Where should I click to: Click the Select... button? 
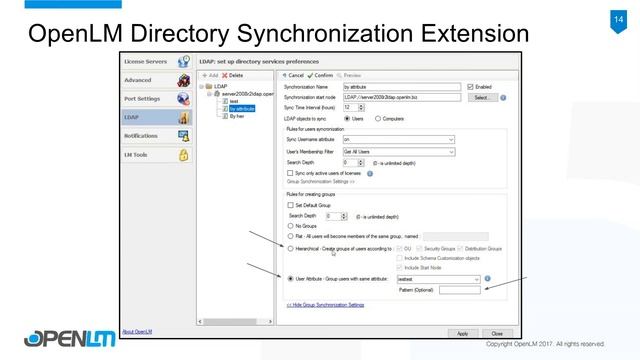pos(483,98)
